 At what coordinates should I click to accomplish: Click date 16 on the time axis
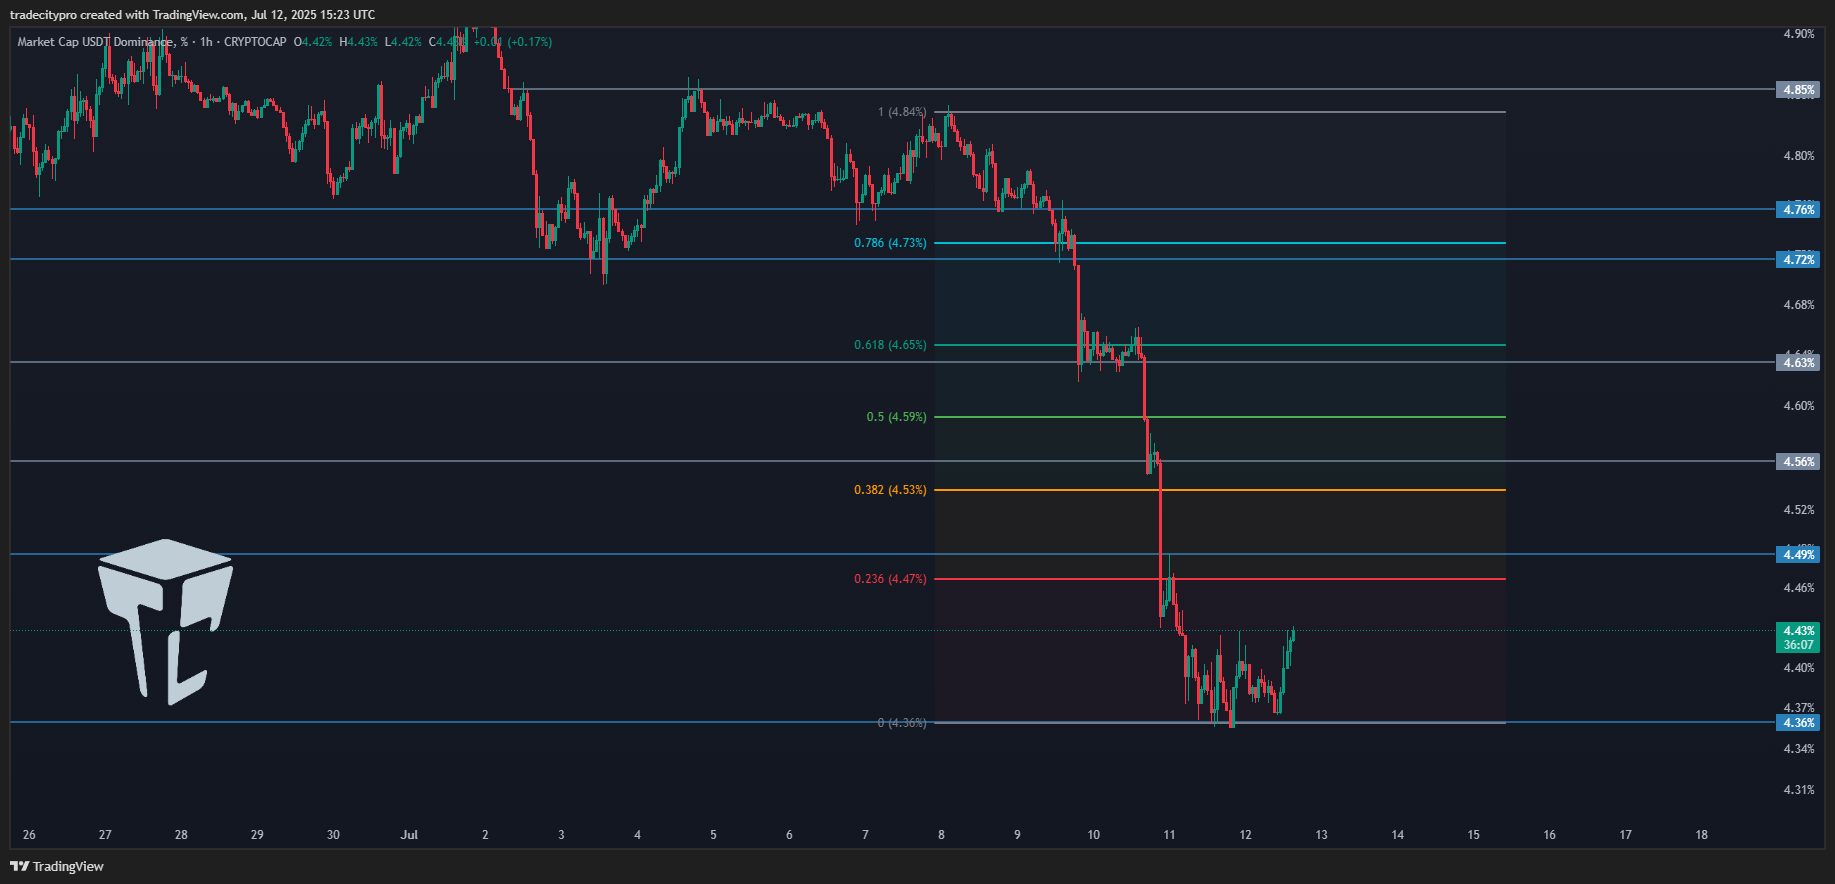(1549, 834)
